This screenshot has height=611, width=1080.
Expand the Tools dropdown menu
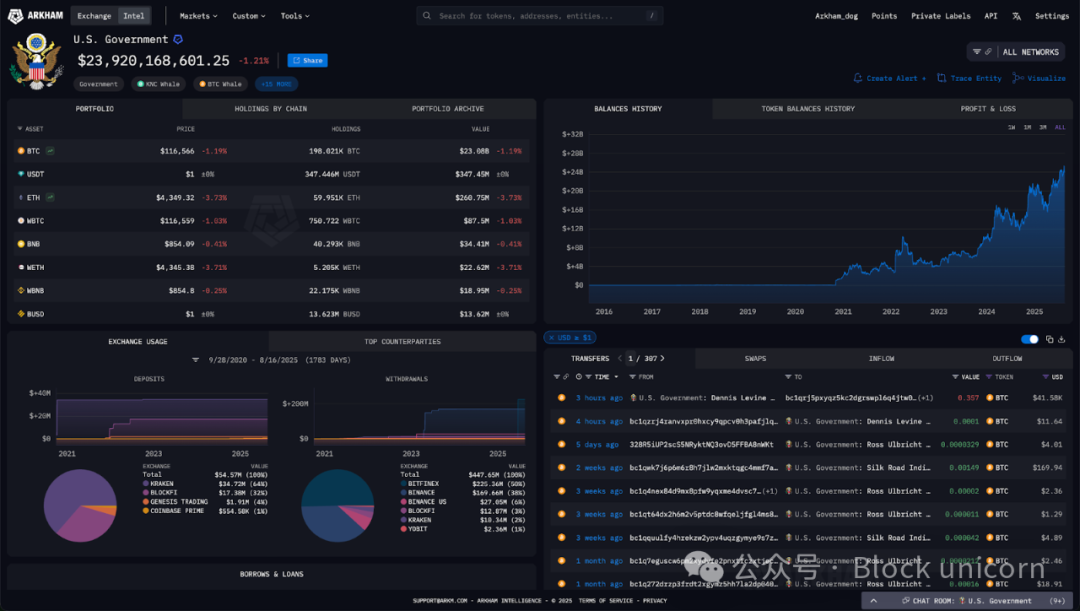(x=295, y=16)
